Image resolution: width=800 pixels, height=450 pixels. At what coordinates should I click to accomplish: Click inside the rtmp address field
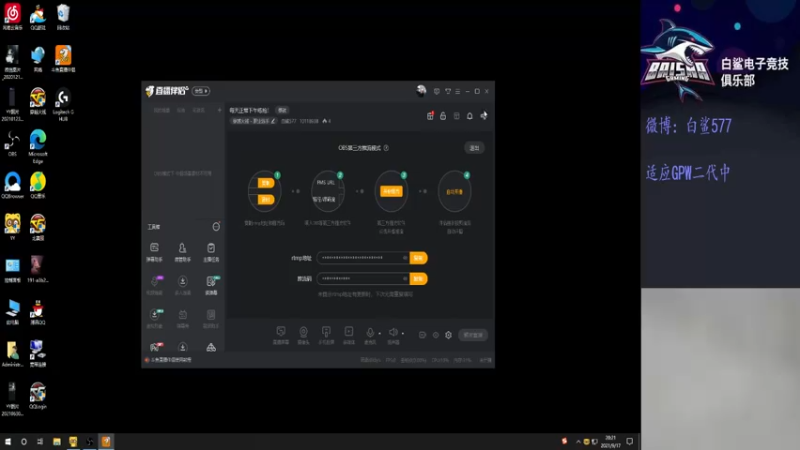click(x=362, y=258)
